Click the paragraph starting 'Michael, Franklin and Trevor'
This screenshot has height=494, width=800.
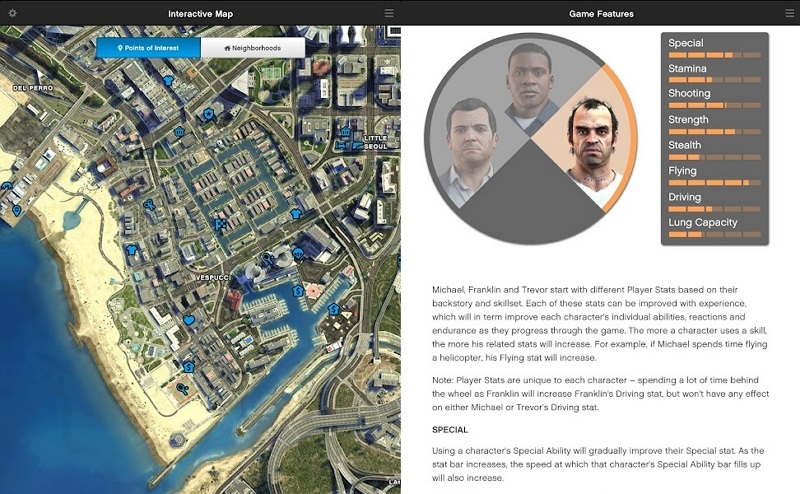(x=599, y=324)
